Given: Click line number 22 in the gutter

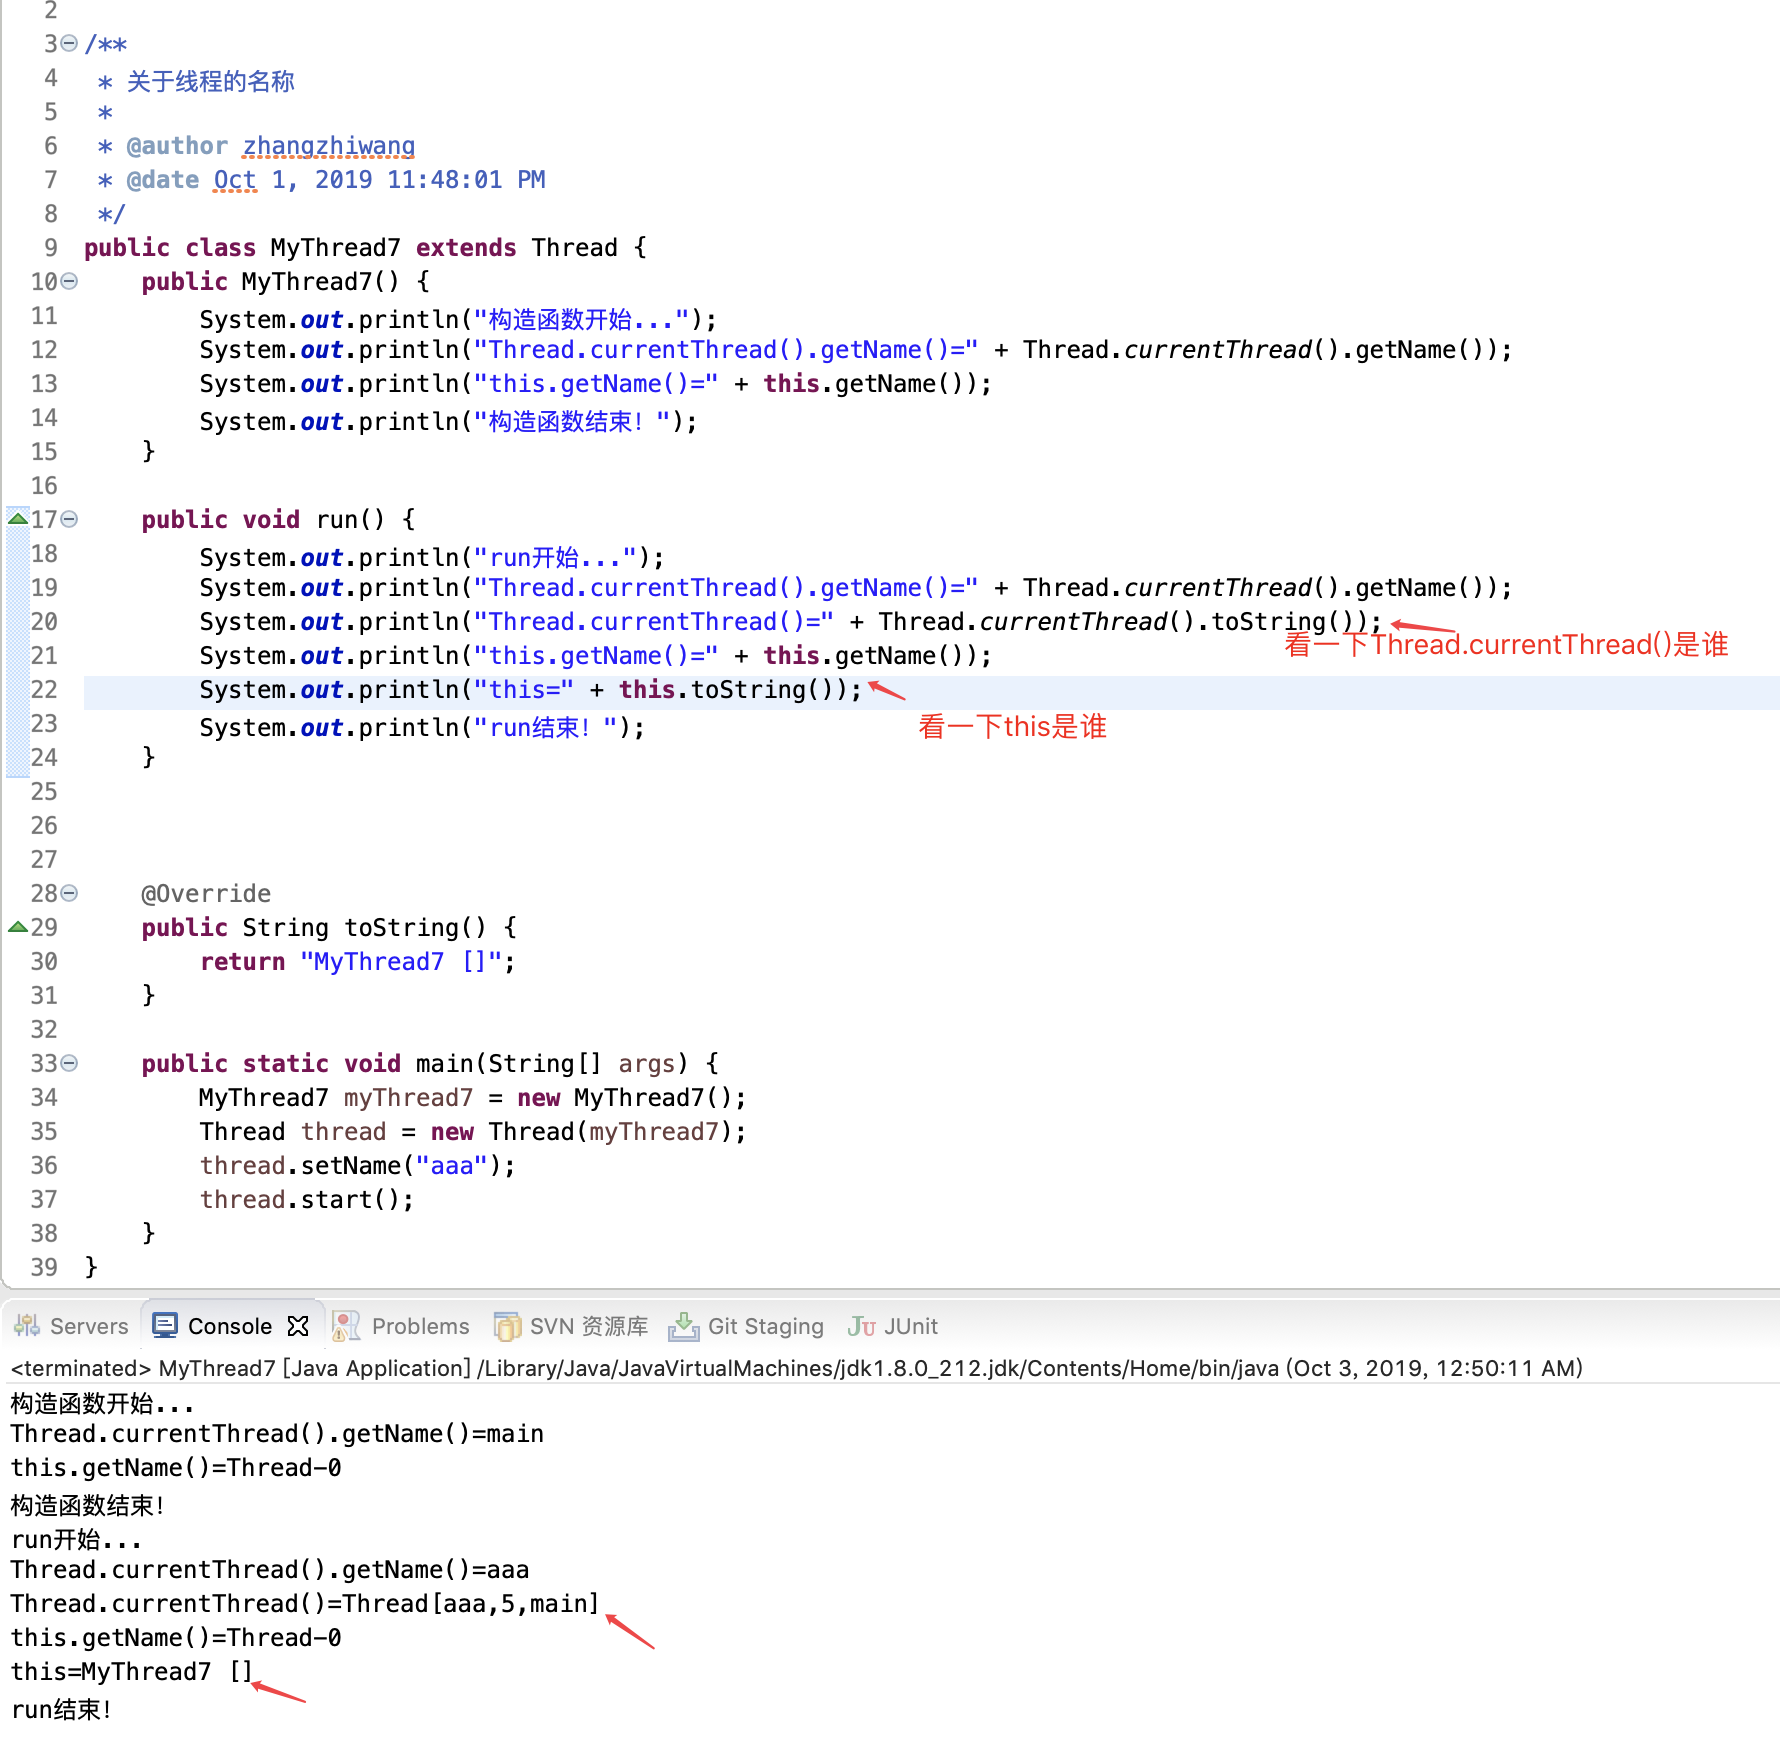Looking at the screenshot, I should click(x=44, y=689).
